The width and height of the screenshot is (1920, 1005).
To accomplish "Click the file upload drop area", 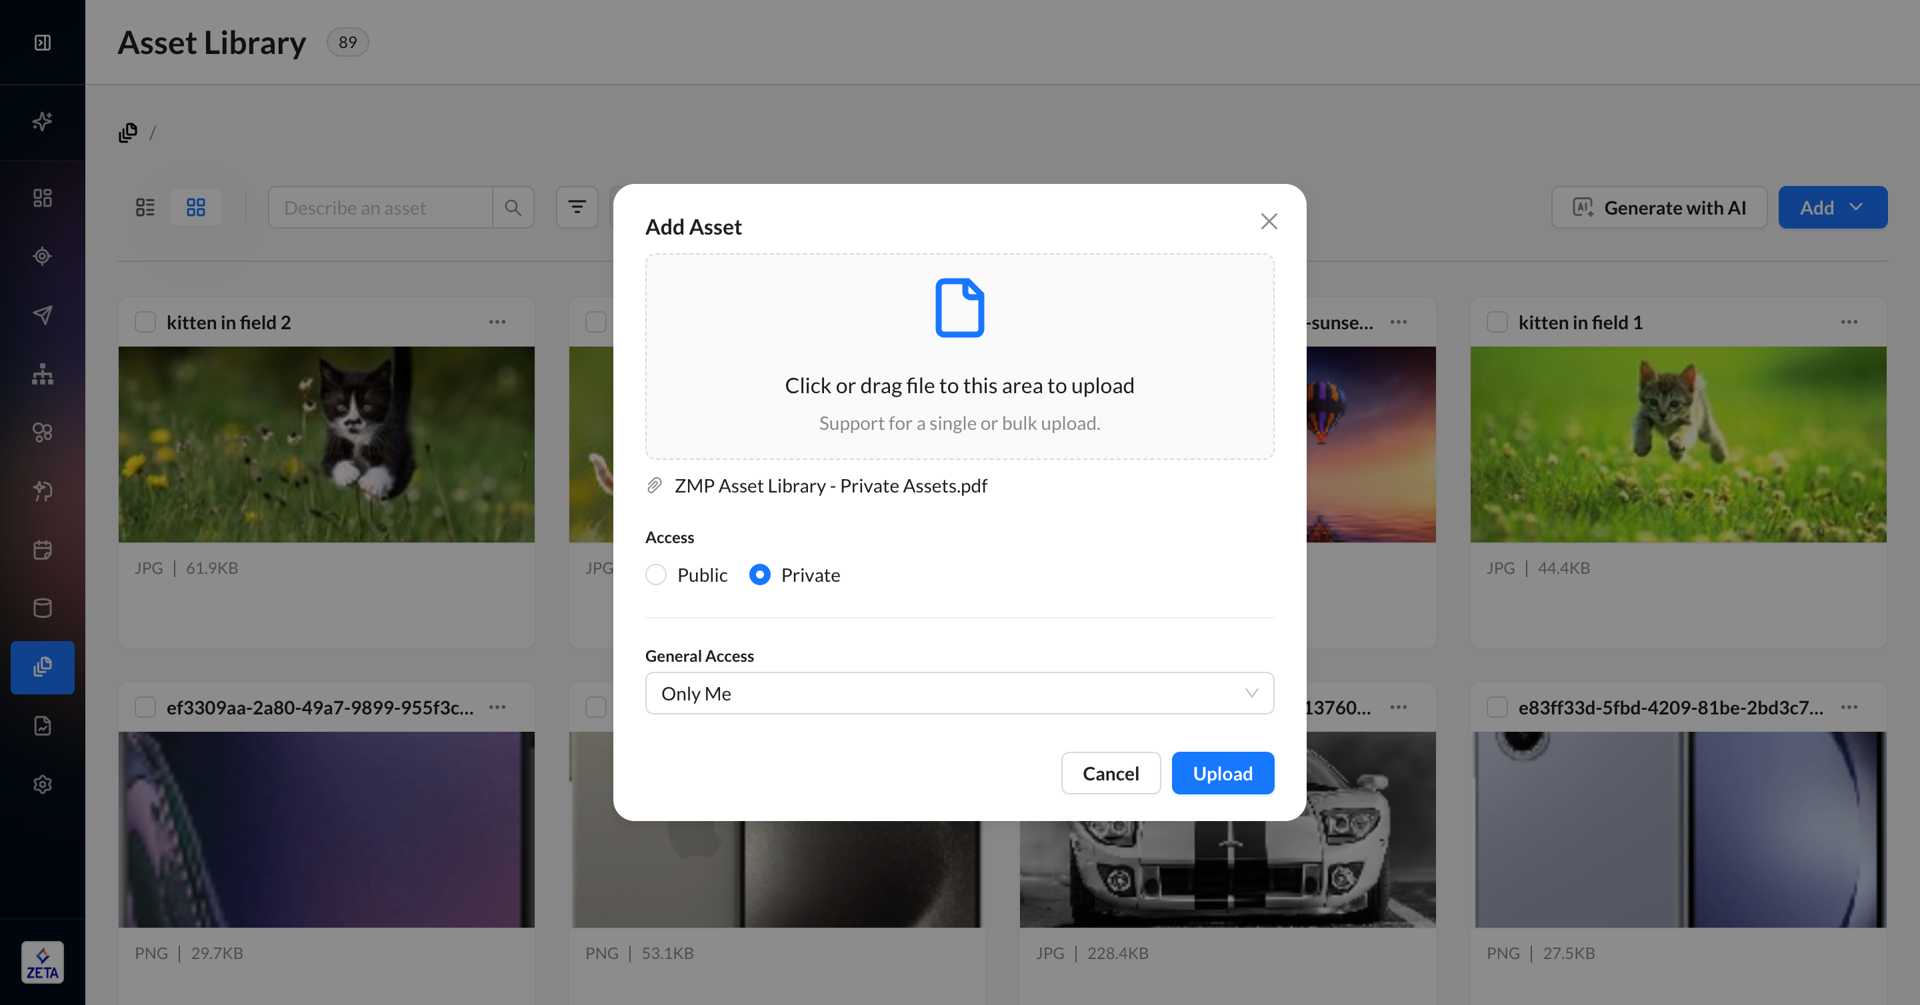I will (x=959, y=357).
